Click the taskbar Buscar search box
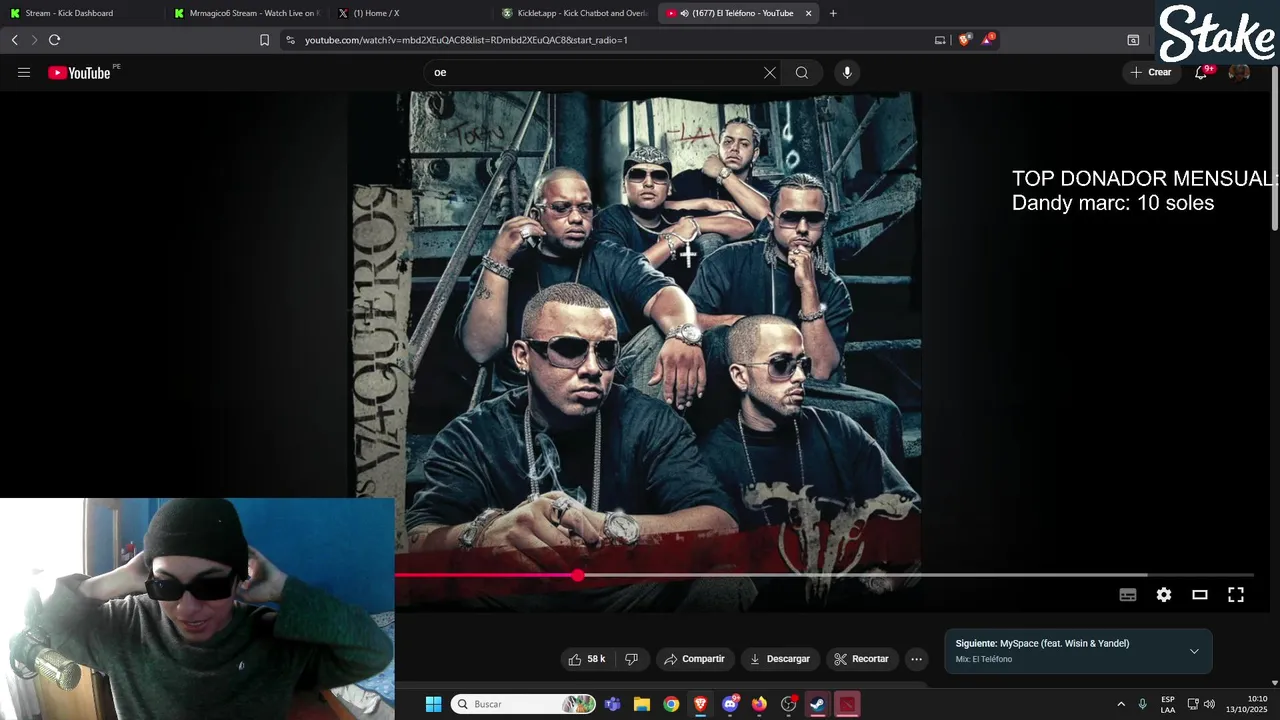Screen dimensions: 1280x720 point(522,704)
